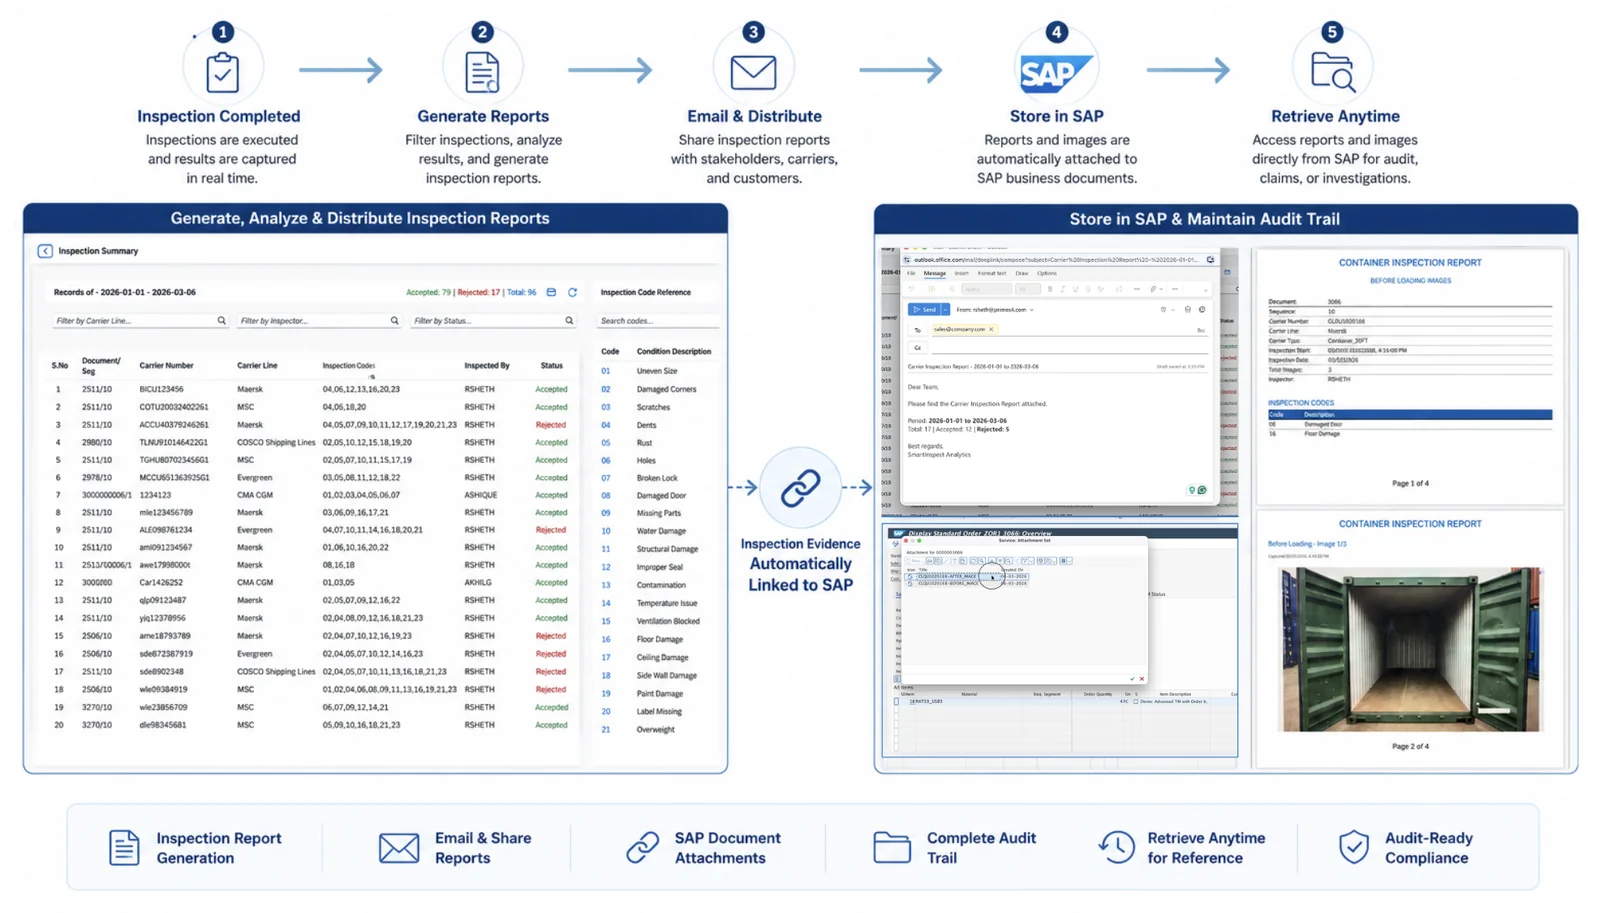Click search icon in Filter by Carrier Line

click(221, 321)
